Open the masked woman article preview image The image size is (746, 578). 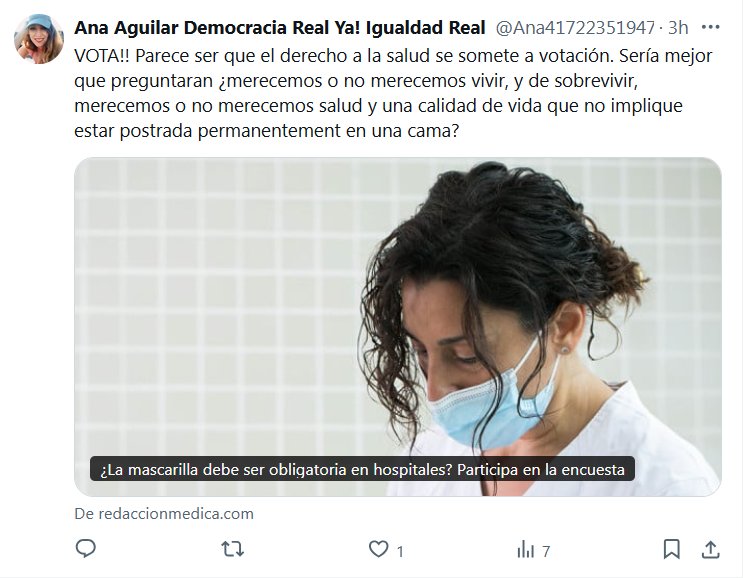click(398, 327)
